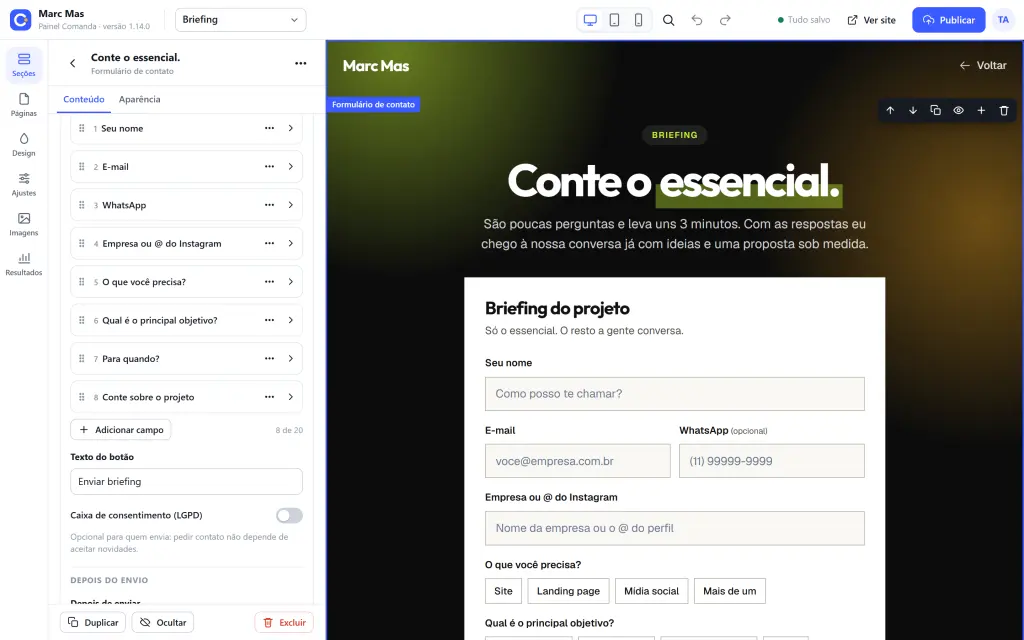The width and height of the screenshot is (1024, 640).
Task: Grab the drag handle of Seu nome field
Action: click(x=82, y=128)
